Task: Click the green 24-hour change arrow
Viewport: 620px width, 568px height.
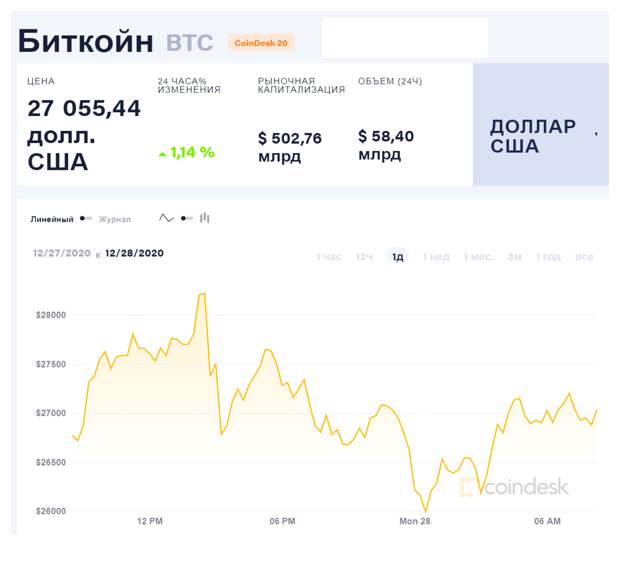Action: point(162,154)
